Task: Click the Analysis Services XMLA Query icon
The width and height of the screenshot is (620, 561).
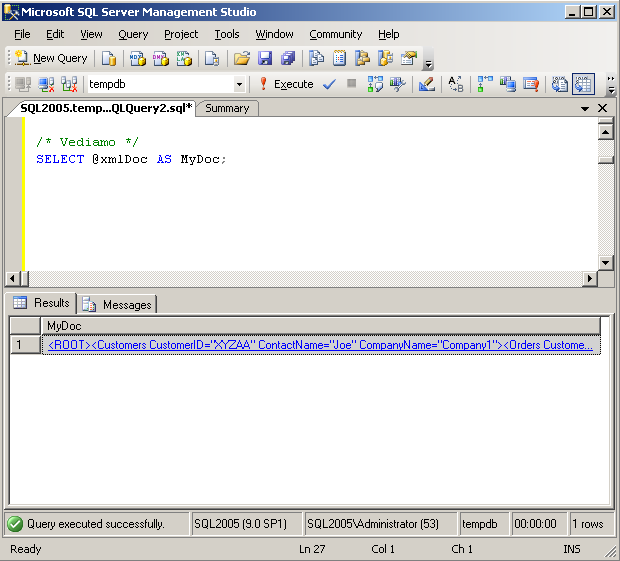Action: (x=184, y=59)
